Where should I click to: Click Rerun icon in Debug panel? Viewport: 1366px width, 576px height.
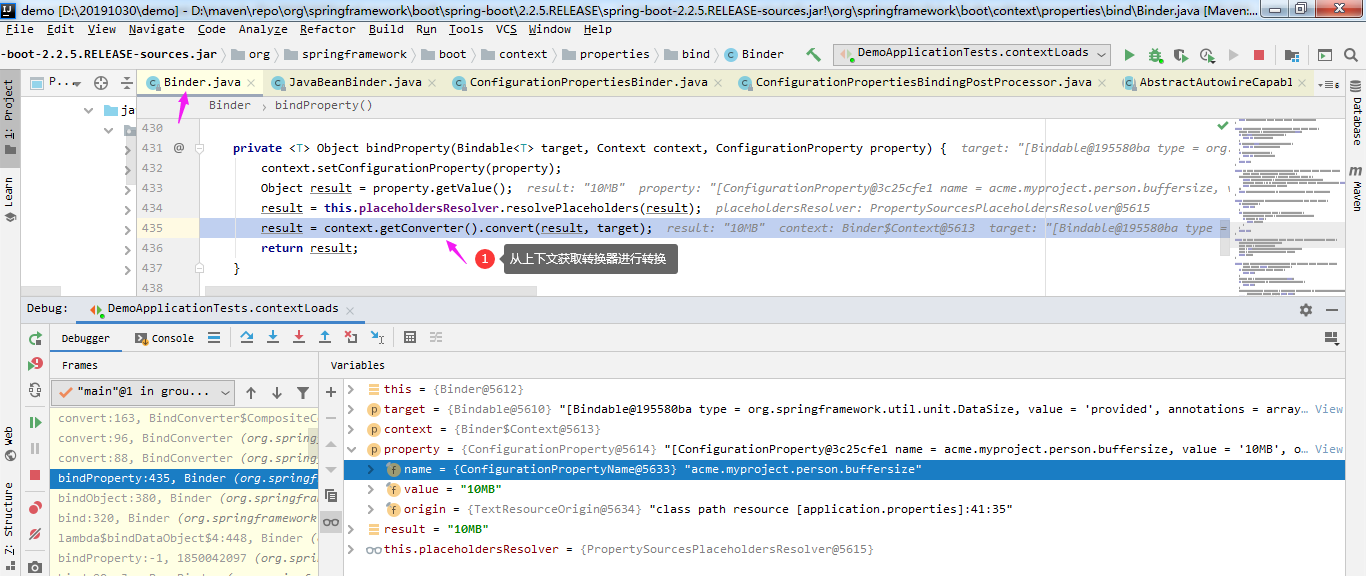pyautogui.click(x=35, y=339)
